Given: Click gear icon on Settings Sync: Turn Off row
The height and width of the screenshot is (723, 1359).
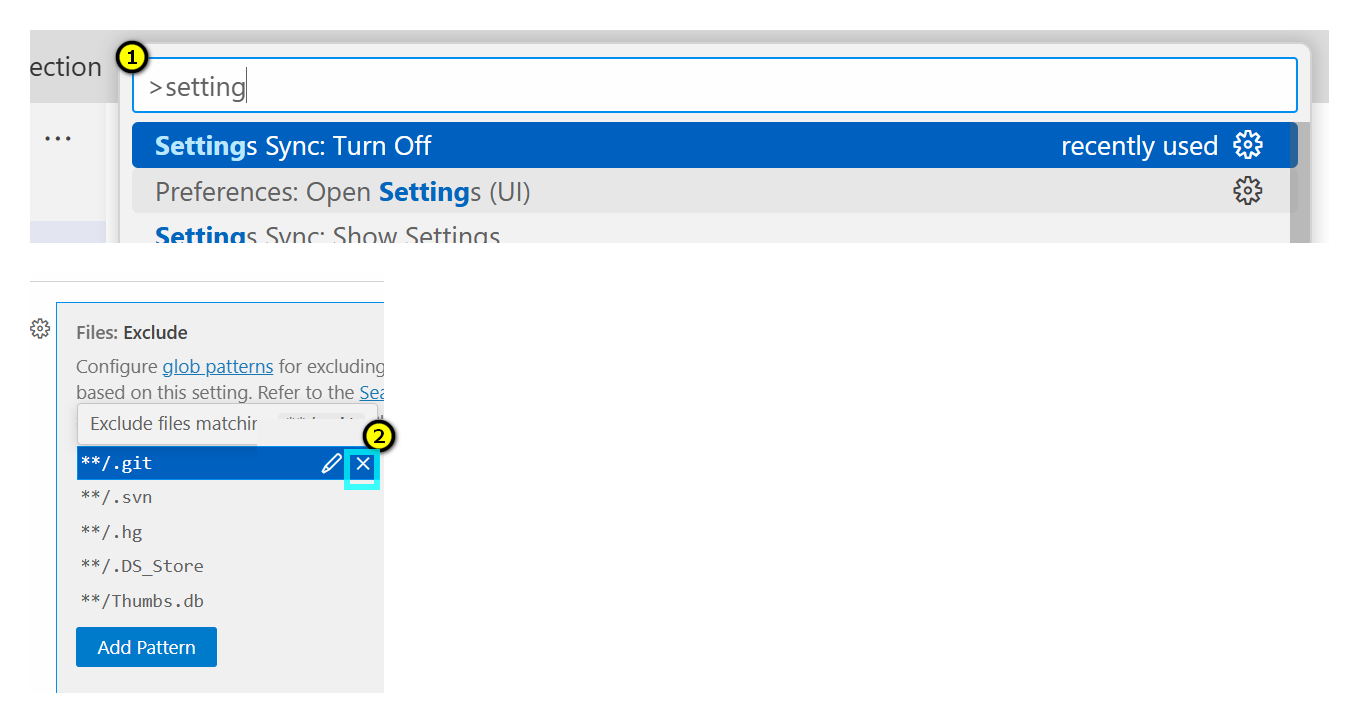Looking at the screenshot, I should pos(1247,145).
